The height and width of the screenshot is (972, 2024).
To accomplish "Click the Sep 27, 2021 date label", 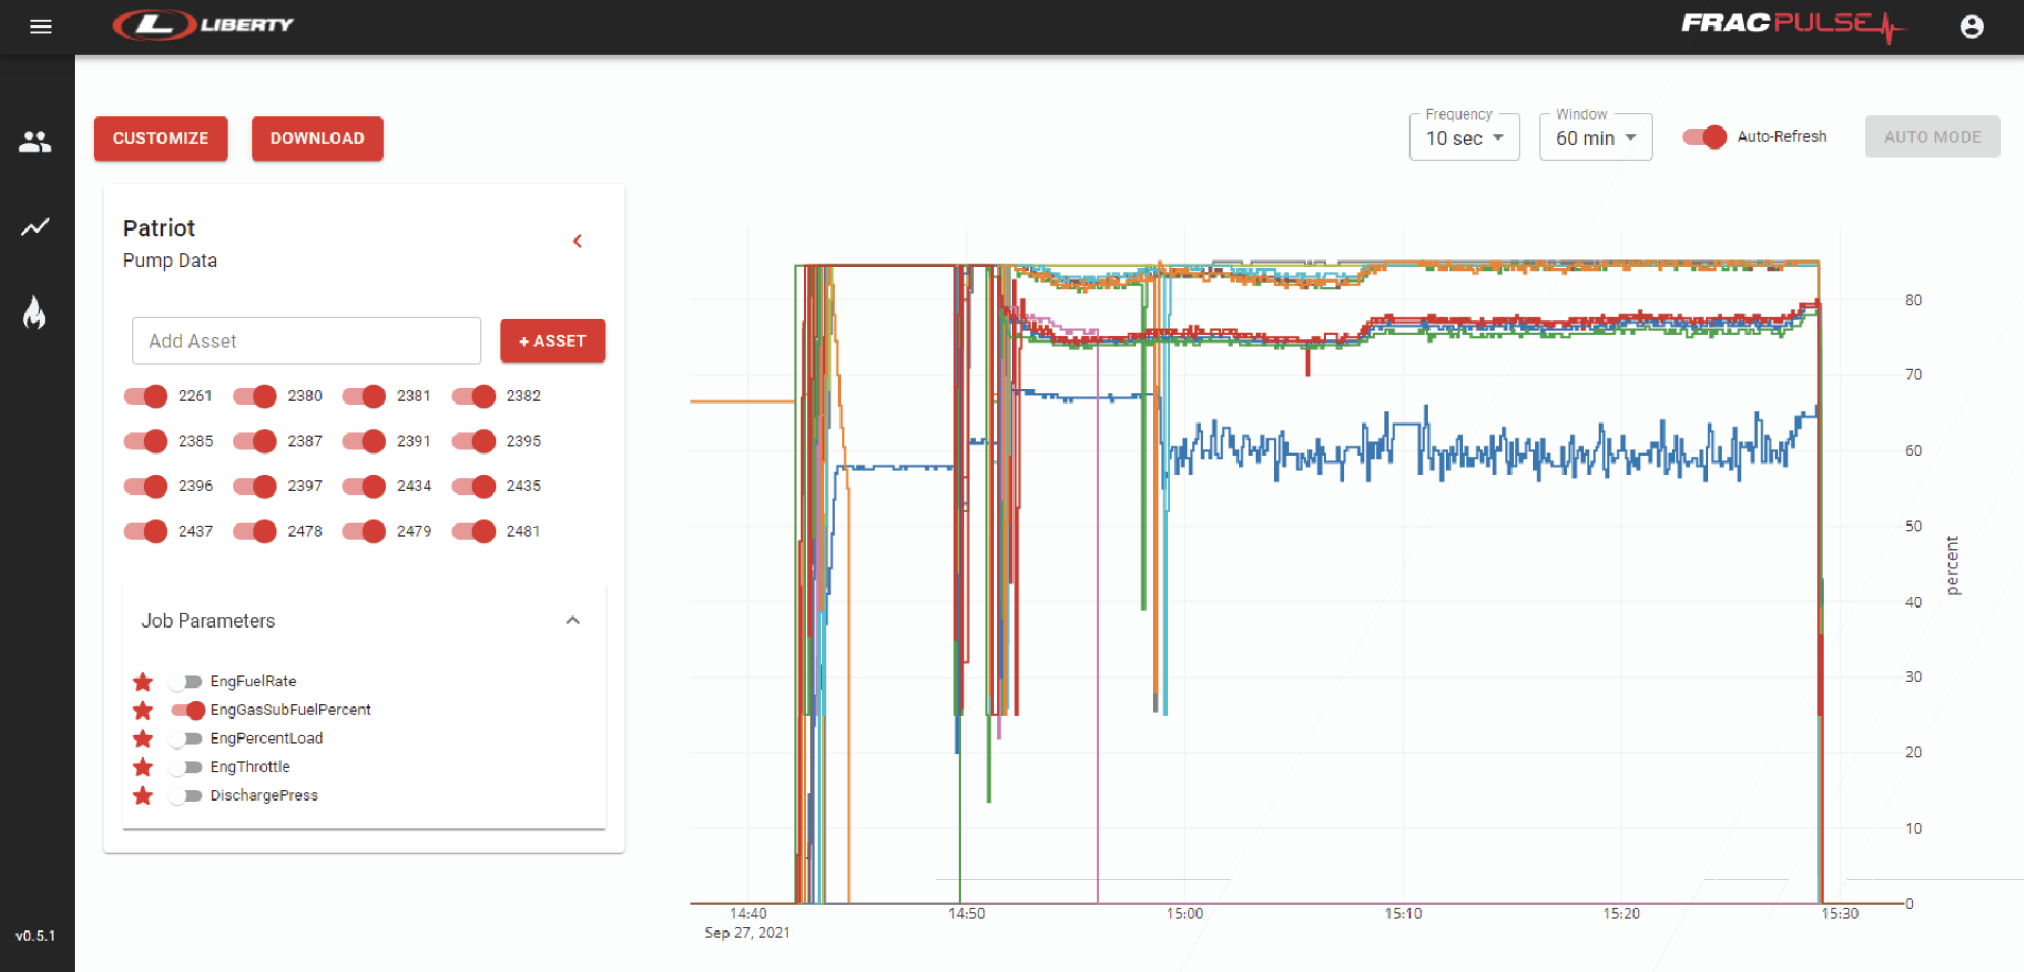I will point(747,933).
